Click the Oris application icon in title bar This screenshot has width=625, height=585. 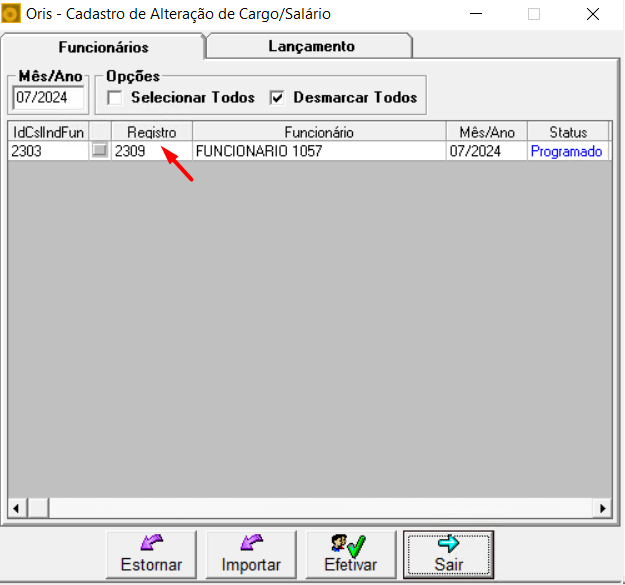pyautogui.click(x=11, y=14)
